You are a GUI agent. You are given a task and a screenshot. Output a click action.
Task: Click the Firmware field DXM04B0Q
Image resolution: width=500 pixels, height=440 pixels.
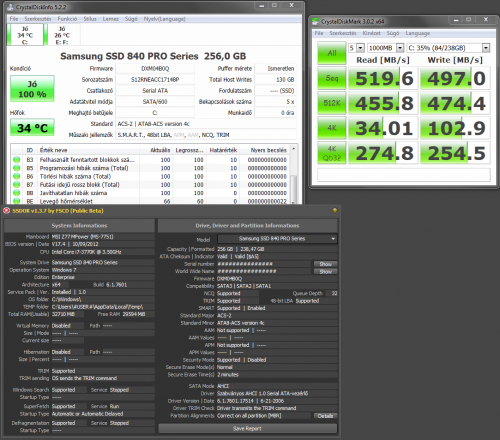[x=155, y=69]
